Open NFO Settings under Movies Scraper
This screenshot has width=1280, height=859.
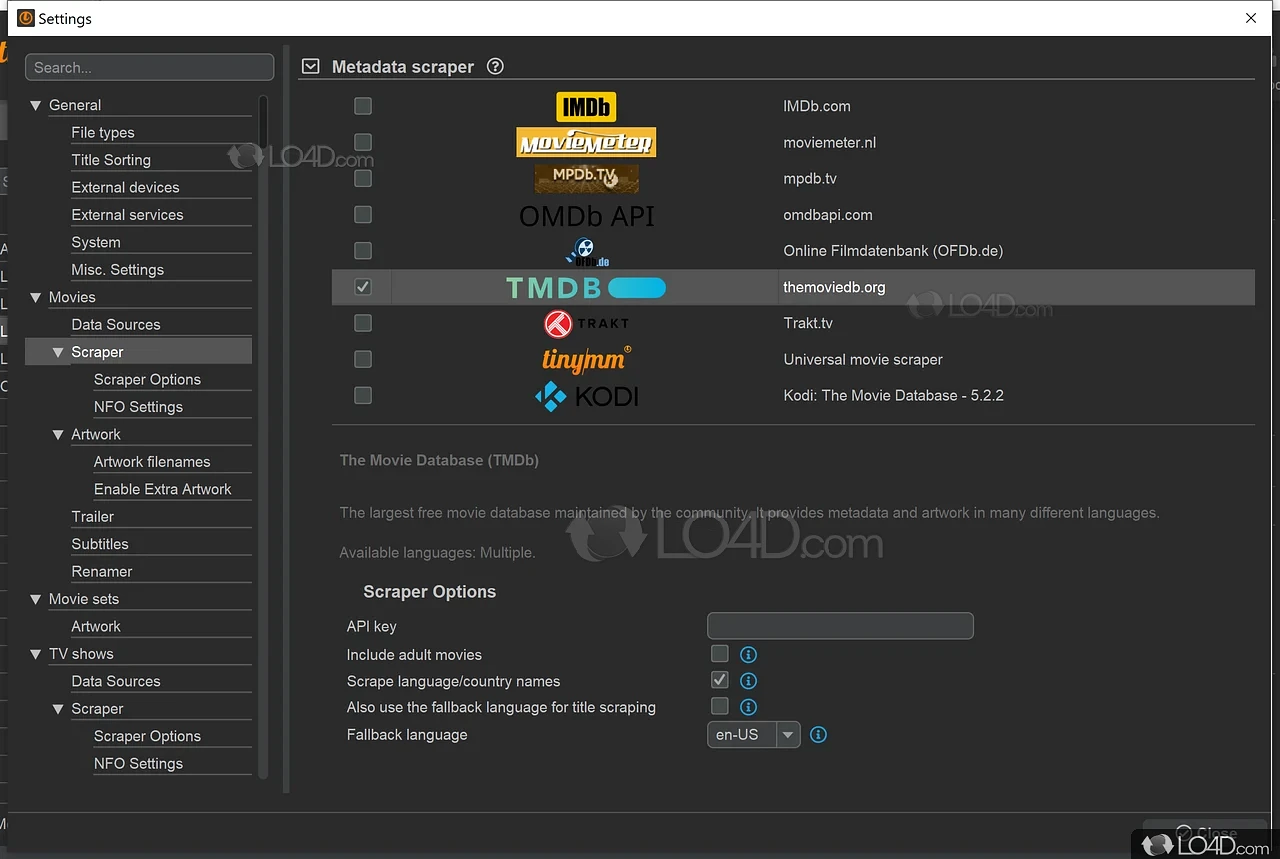[x=138, y=407]
